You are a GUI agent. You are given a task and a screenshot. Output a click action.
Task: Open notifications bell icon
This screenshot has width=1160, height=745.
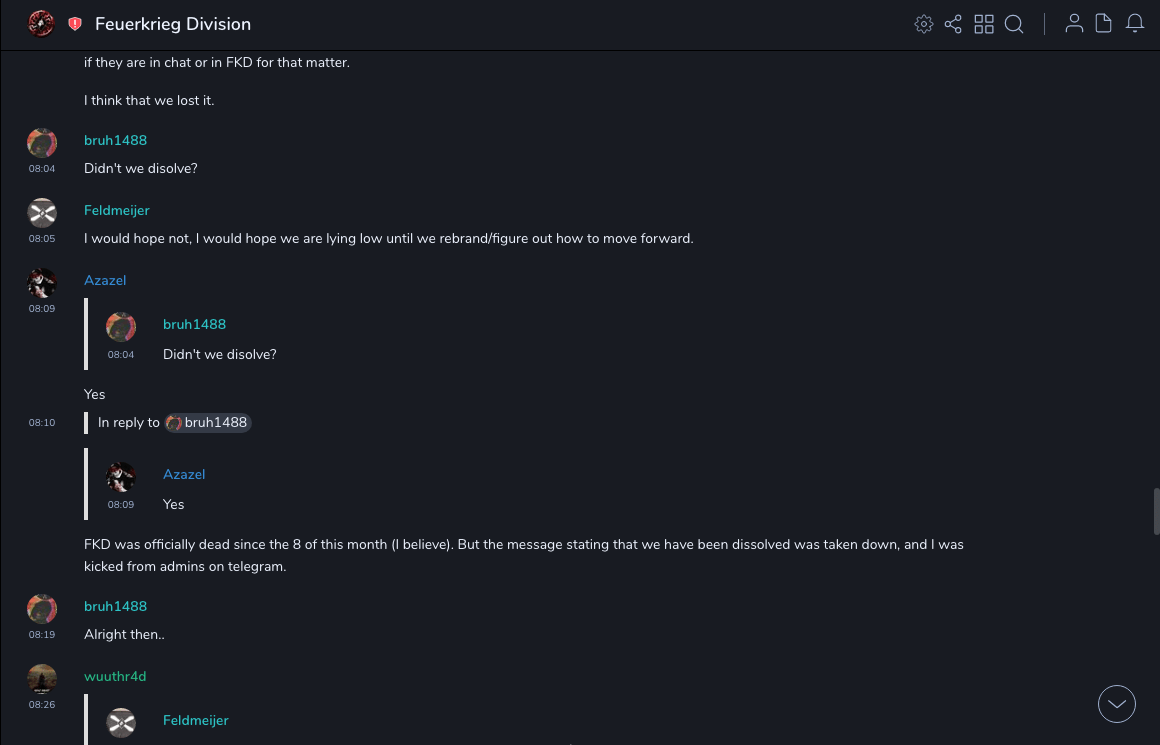click(x=1135, y=24)
